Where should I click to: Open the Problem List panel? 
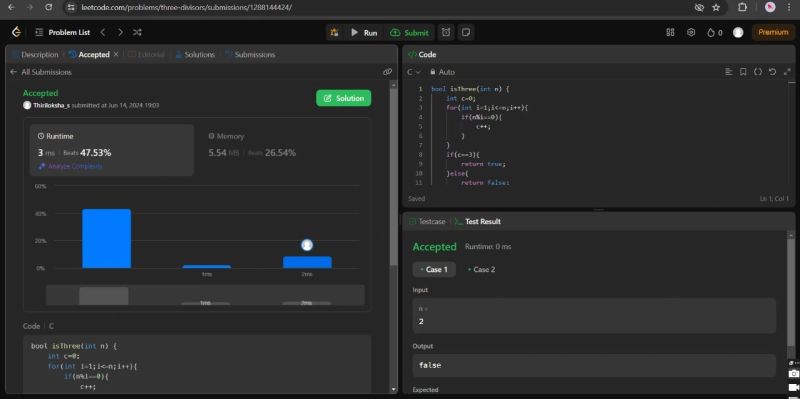tap(63, 32)
